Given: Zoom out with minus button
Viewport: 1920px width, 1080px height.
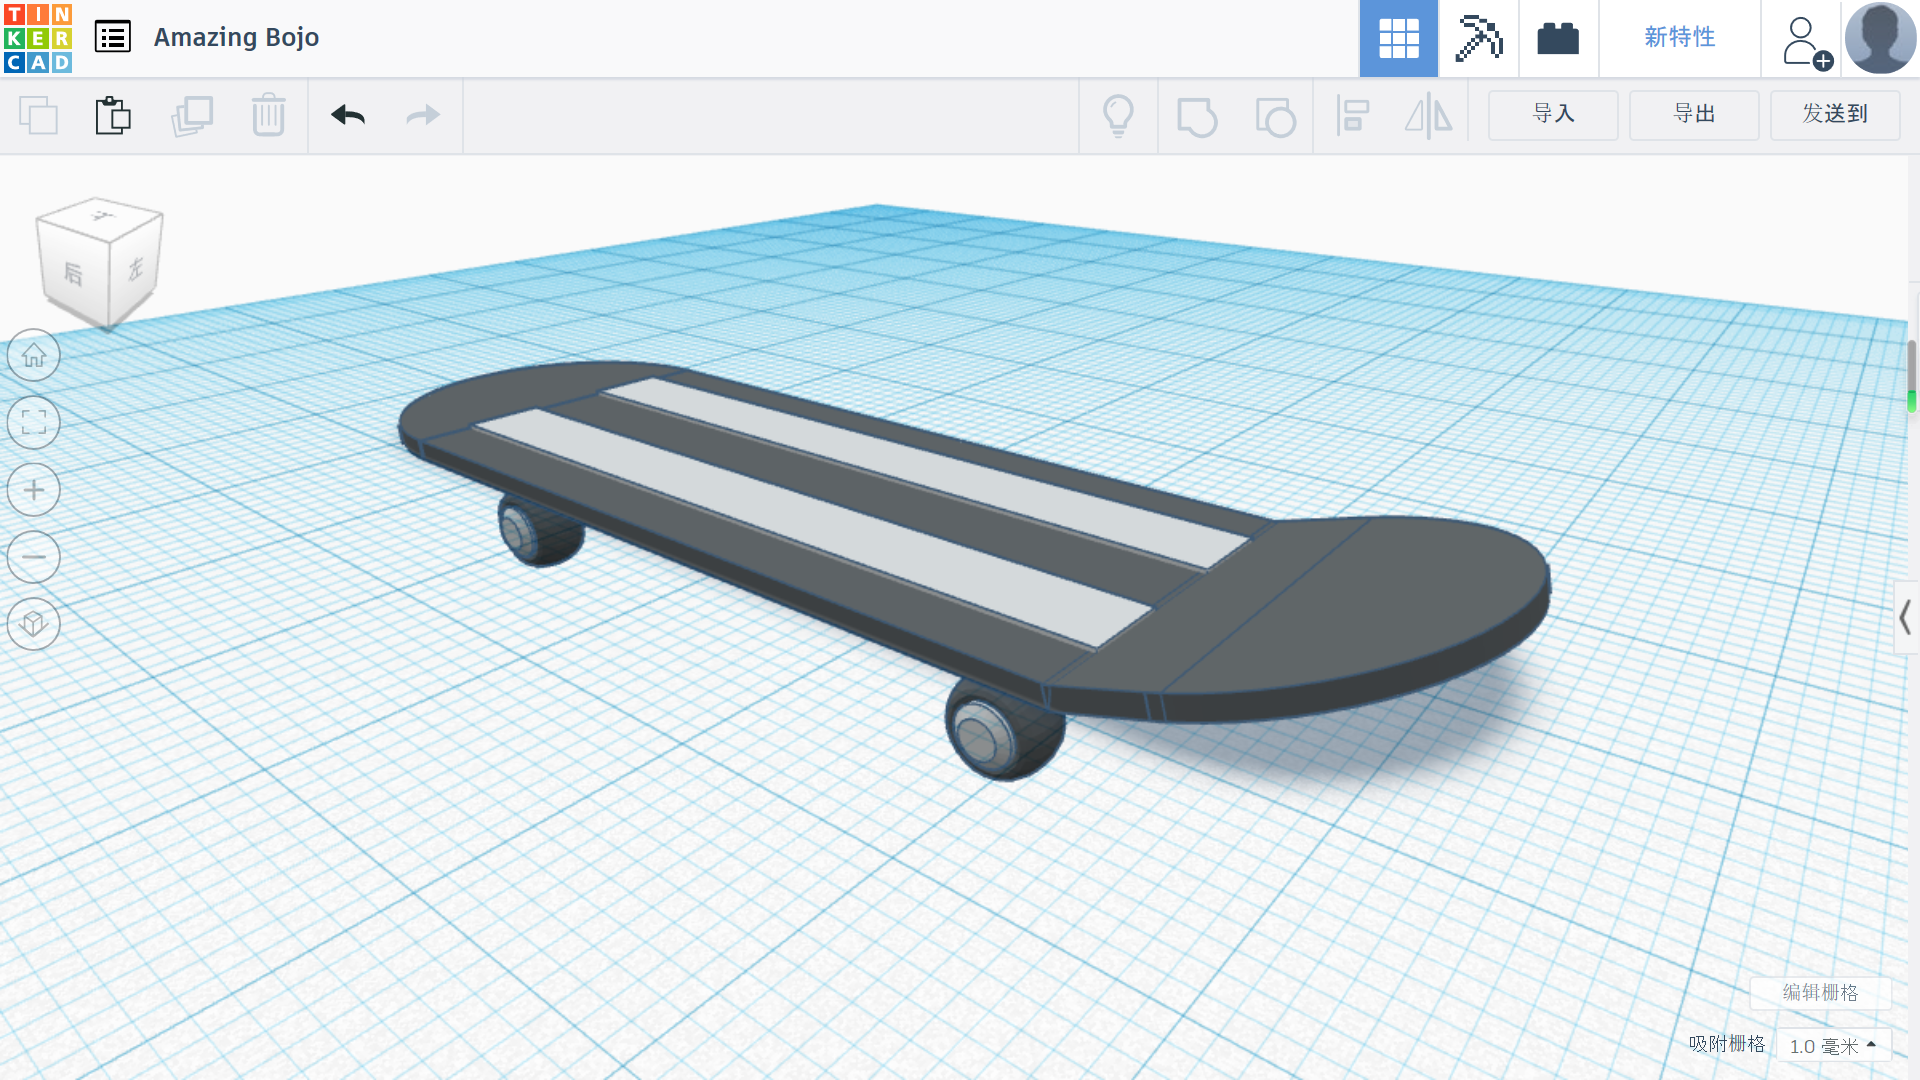Looking at the screenshot, I should (34, 557).
